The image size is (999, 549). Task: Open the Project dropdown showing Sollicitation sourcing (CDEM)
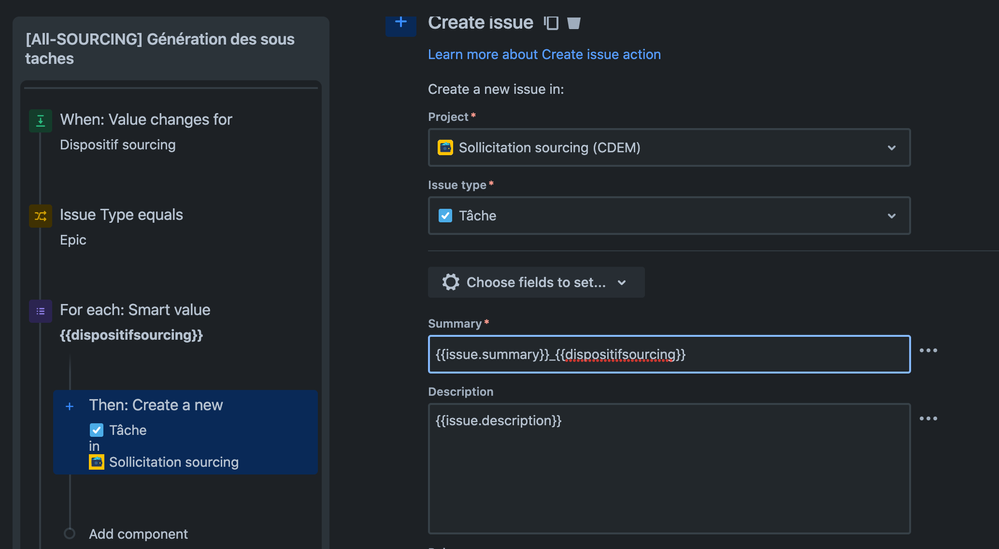click(669, 147)
